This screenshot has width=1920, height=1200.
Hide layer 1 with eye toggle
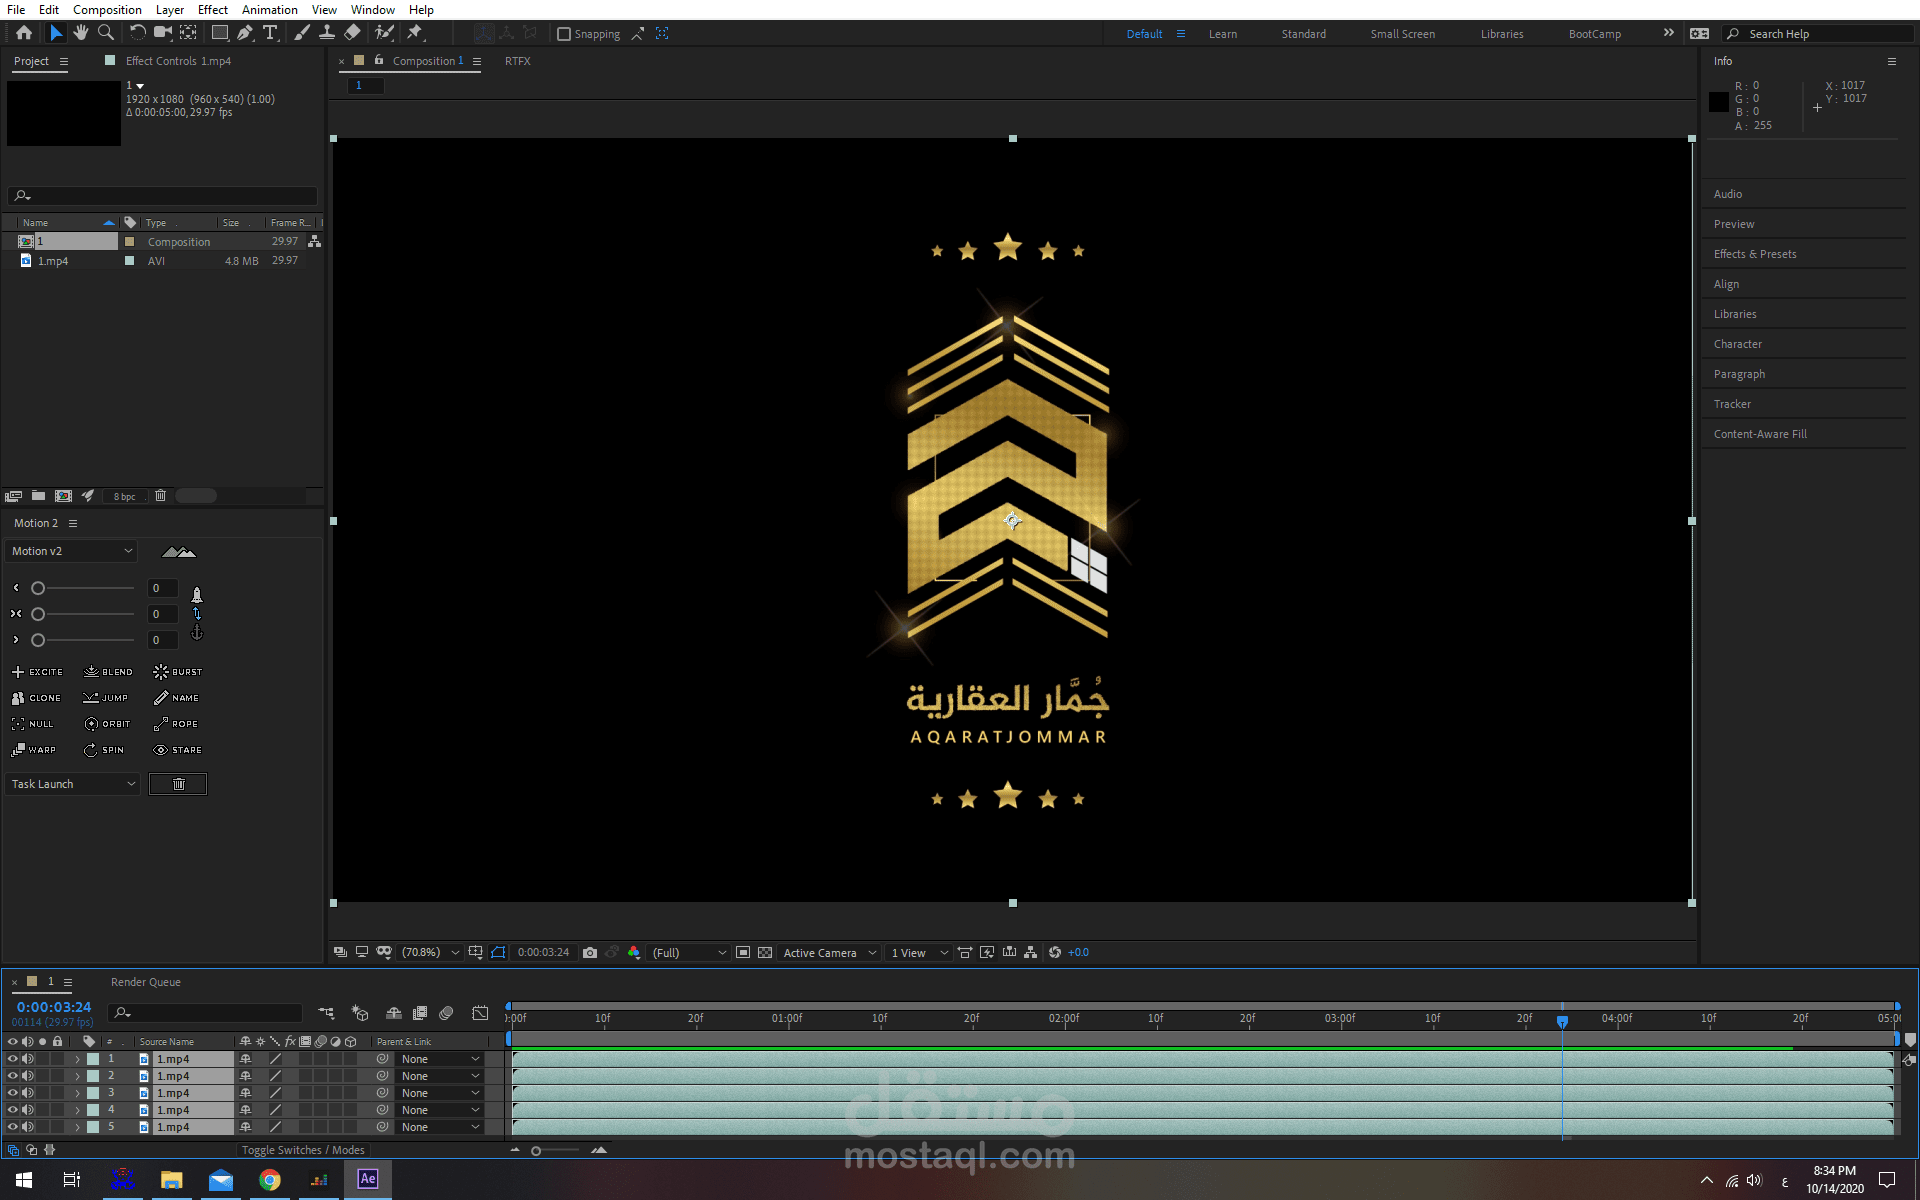click(13, 1059)
